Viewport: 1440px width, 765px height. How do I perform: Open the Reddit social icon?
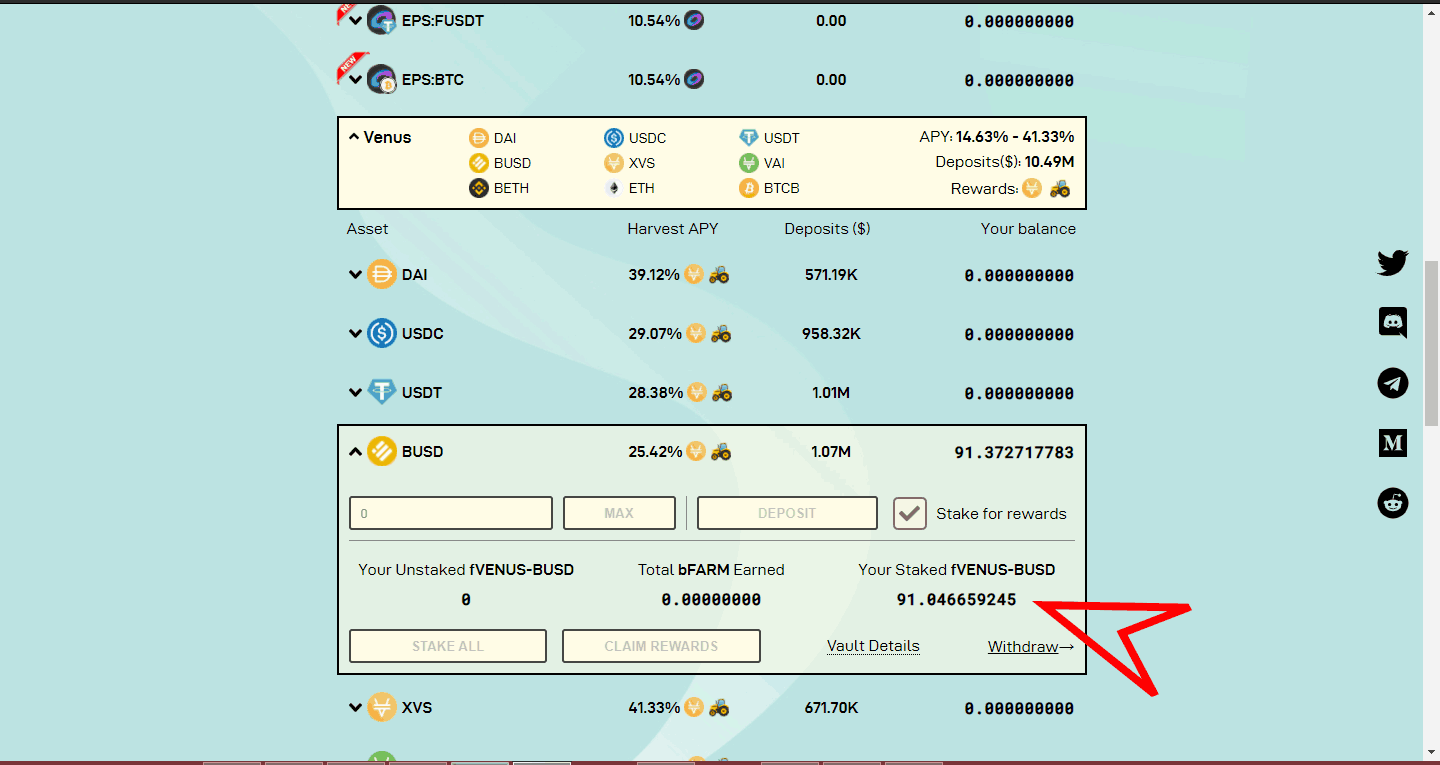[x=1393, y=503]
